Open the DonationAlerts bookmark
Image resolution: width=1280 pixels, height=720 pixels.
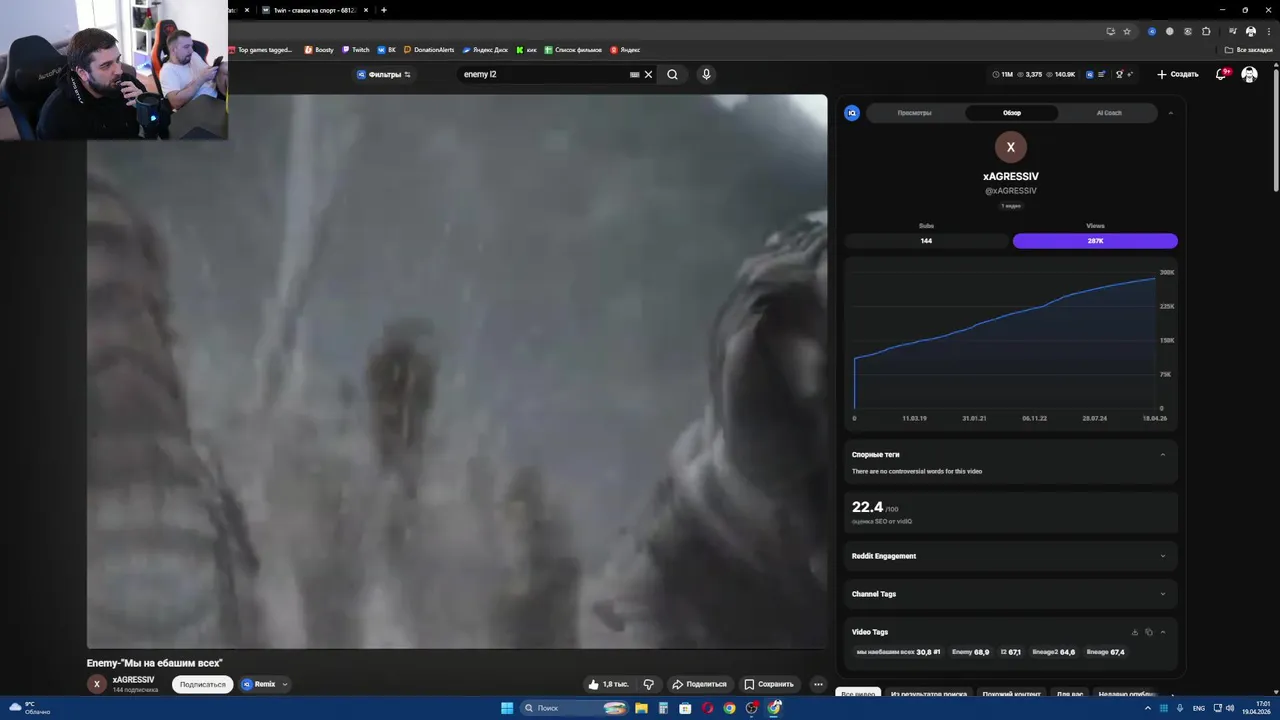click(429, 49)
